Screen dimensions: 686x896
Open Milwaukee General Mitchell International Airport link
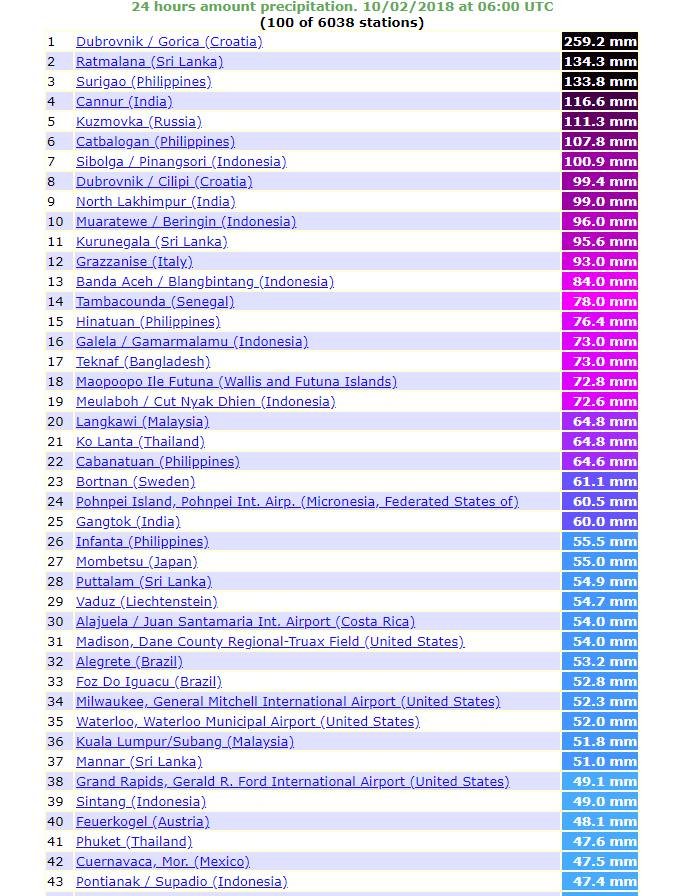[288, 702]
